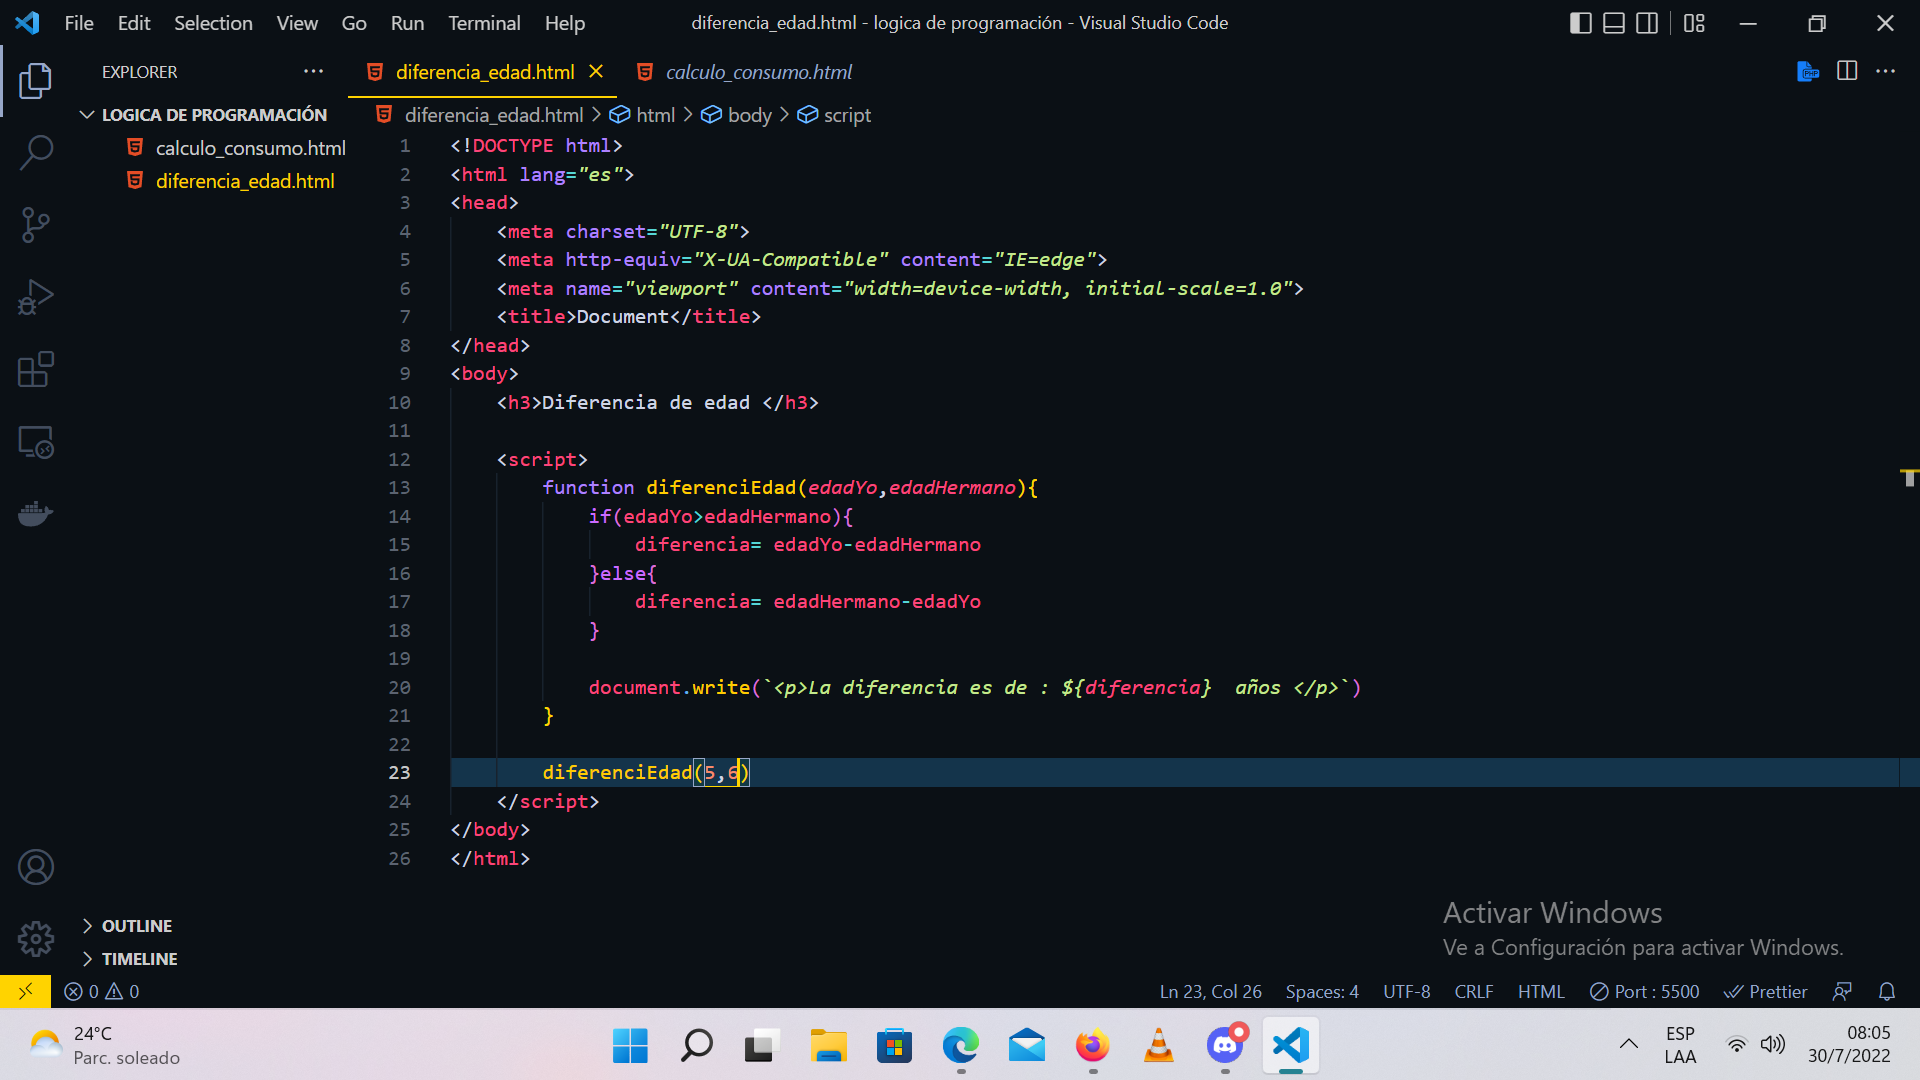
Task: Open the Source Control view
Action: [35, 225]
